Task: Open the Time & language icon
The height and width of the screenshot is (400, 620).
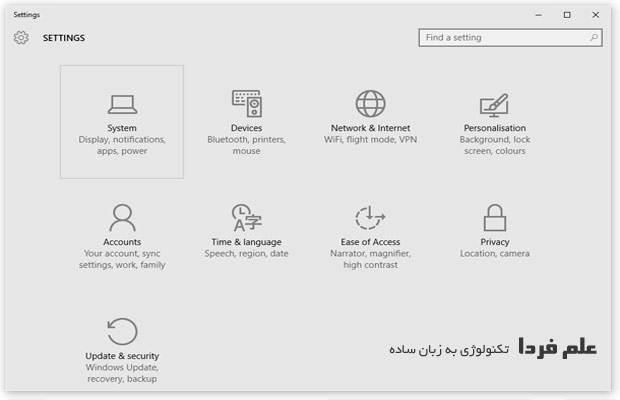Action: pos(246,217)
